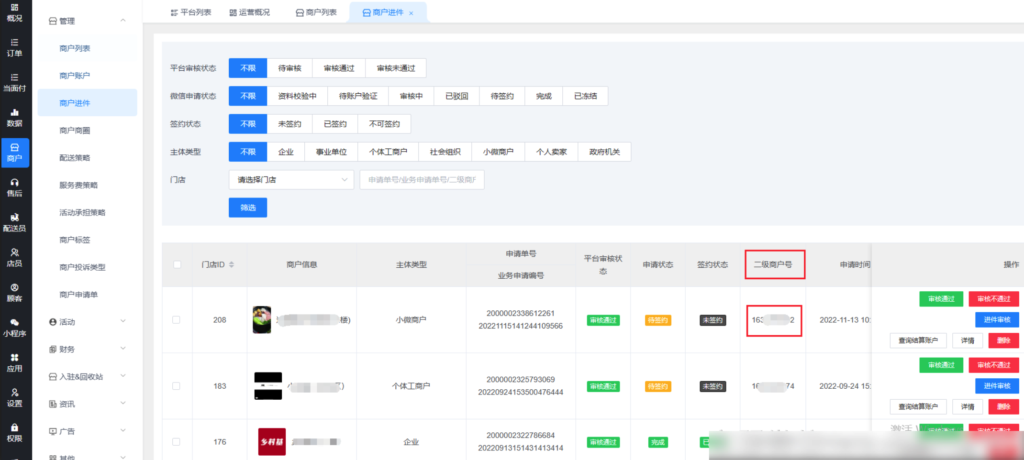1024x460 pixels.
Task: Click 查询结算账户 for store 183
Action: (918, 406)
